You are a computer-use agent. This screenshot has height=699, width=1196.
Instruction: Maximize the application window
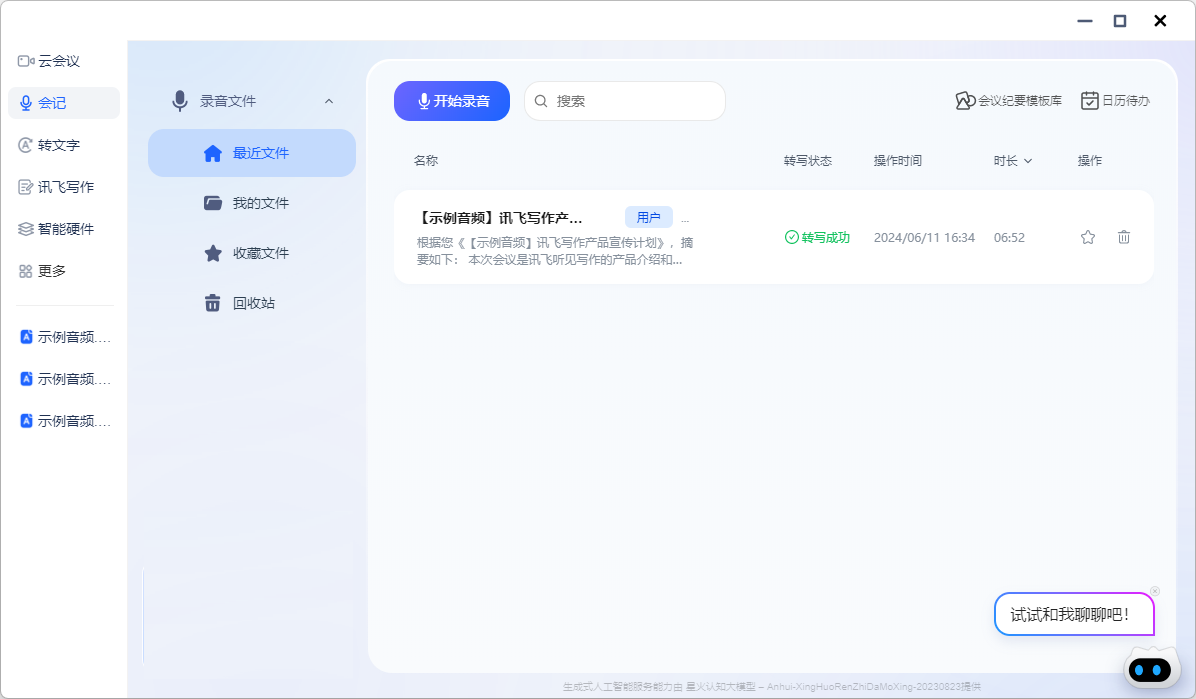(1120, 21)
